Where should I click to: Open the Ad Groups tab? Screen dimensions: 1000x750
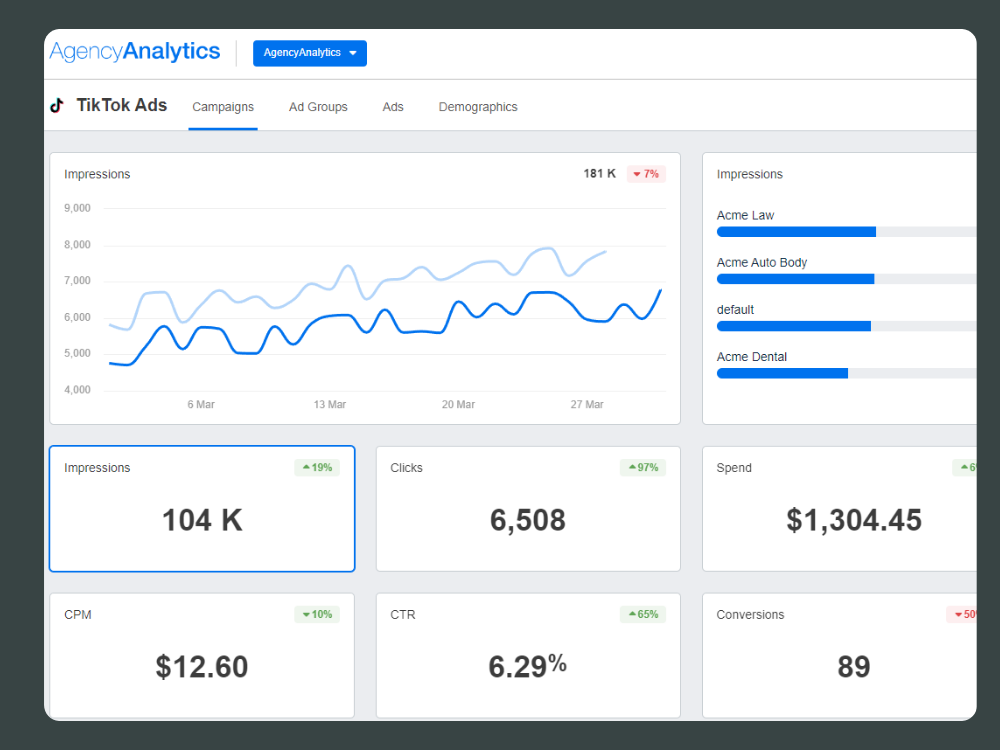[x=318, y=107]
